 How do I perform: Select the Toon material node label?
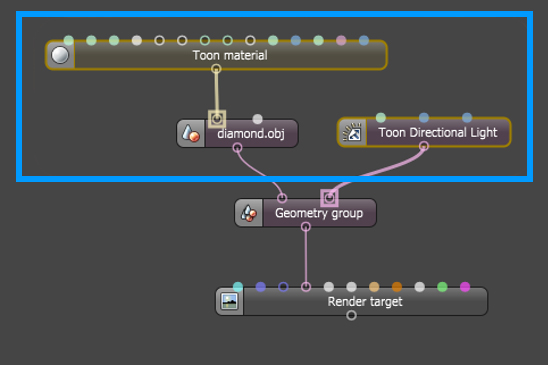point(230,55)
